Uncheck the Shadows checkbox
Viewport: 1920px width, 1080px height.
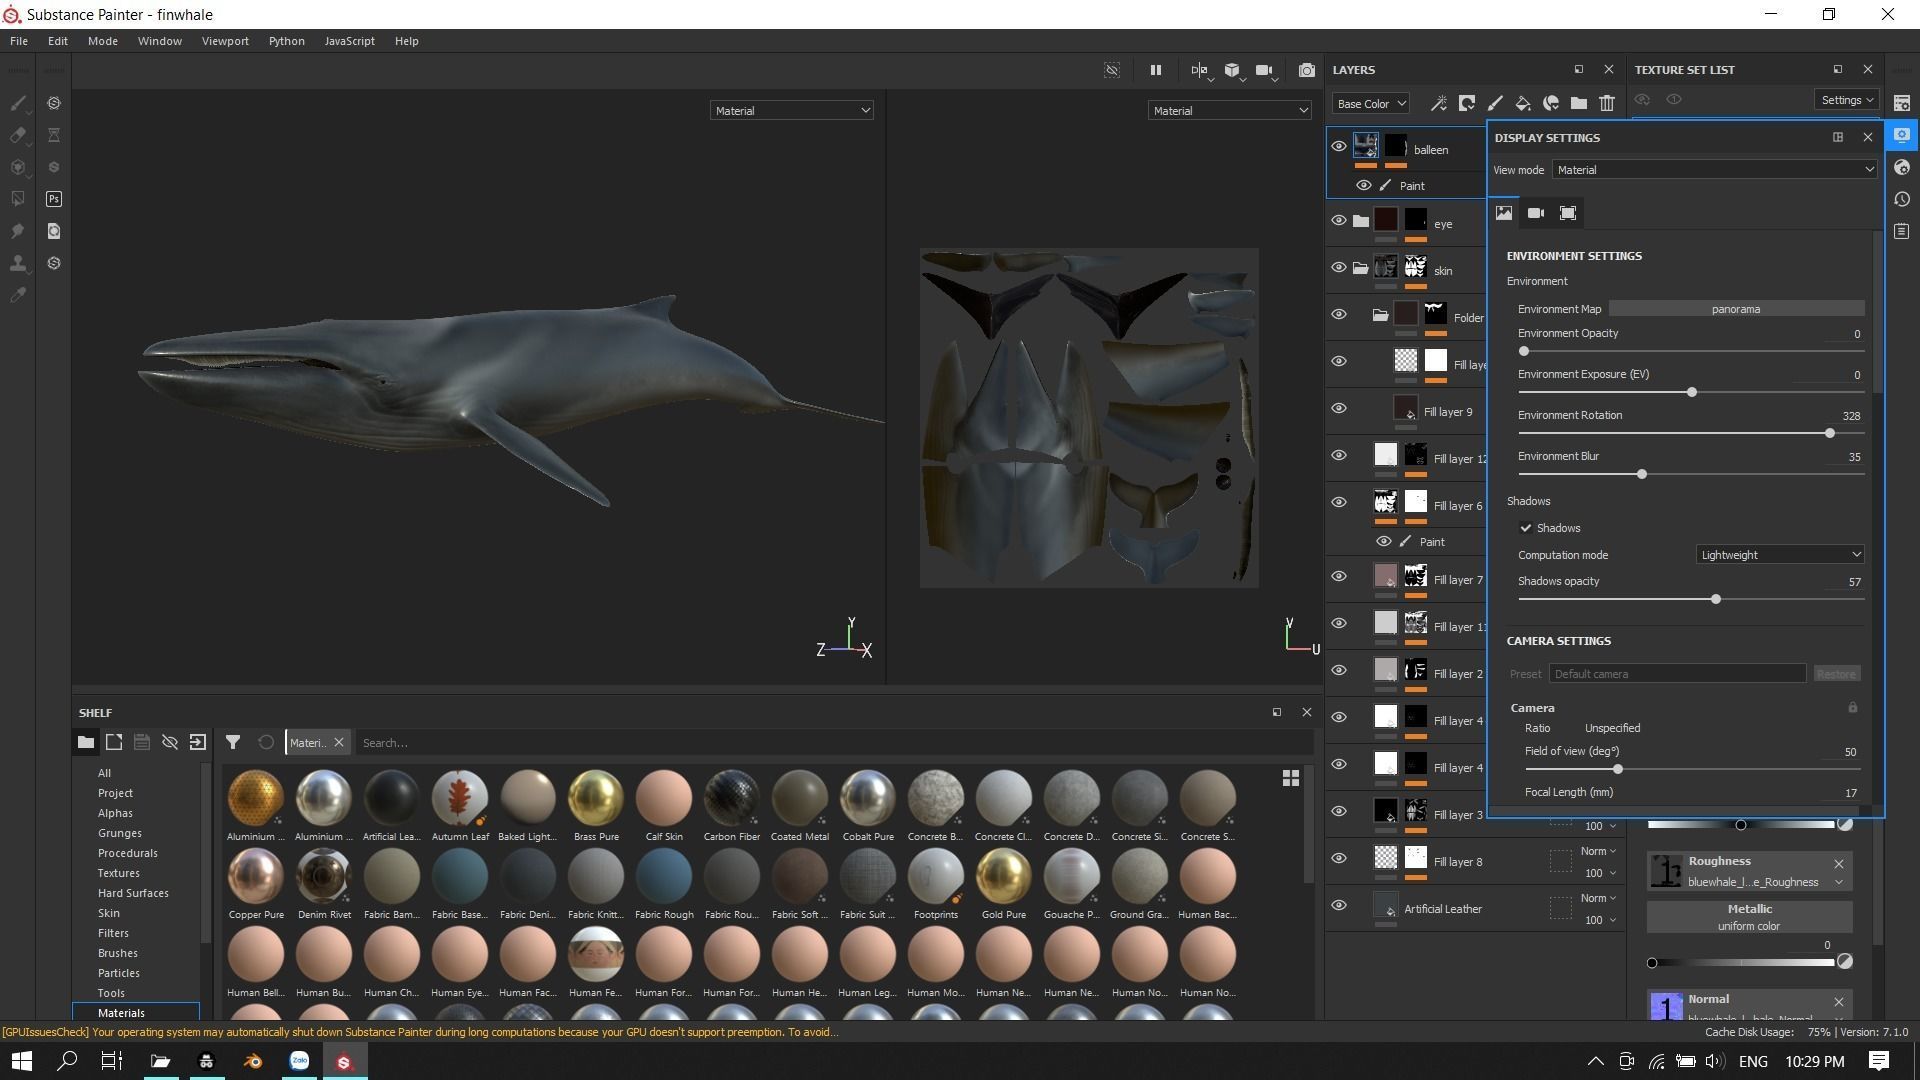[1526, 528]
